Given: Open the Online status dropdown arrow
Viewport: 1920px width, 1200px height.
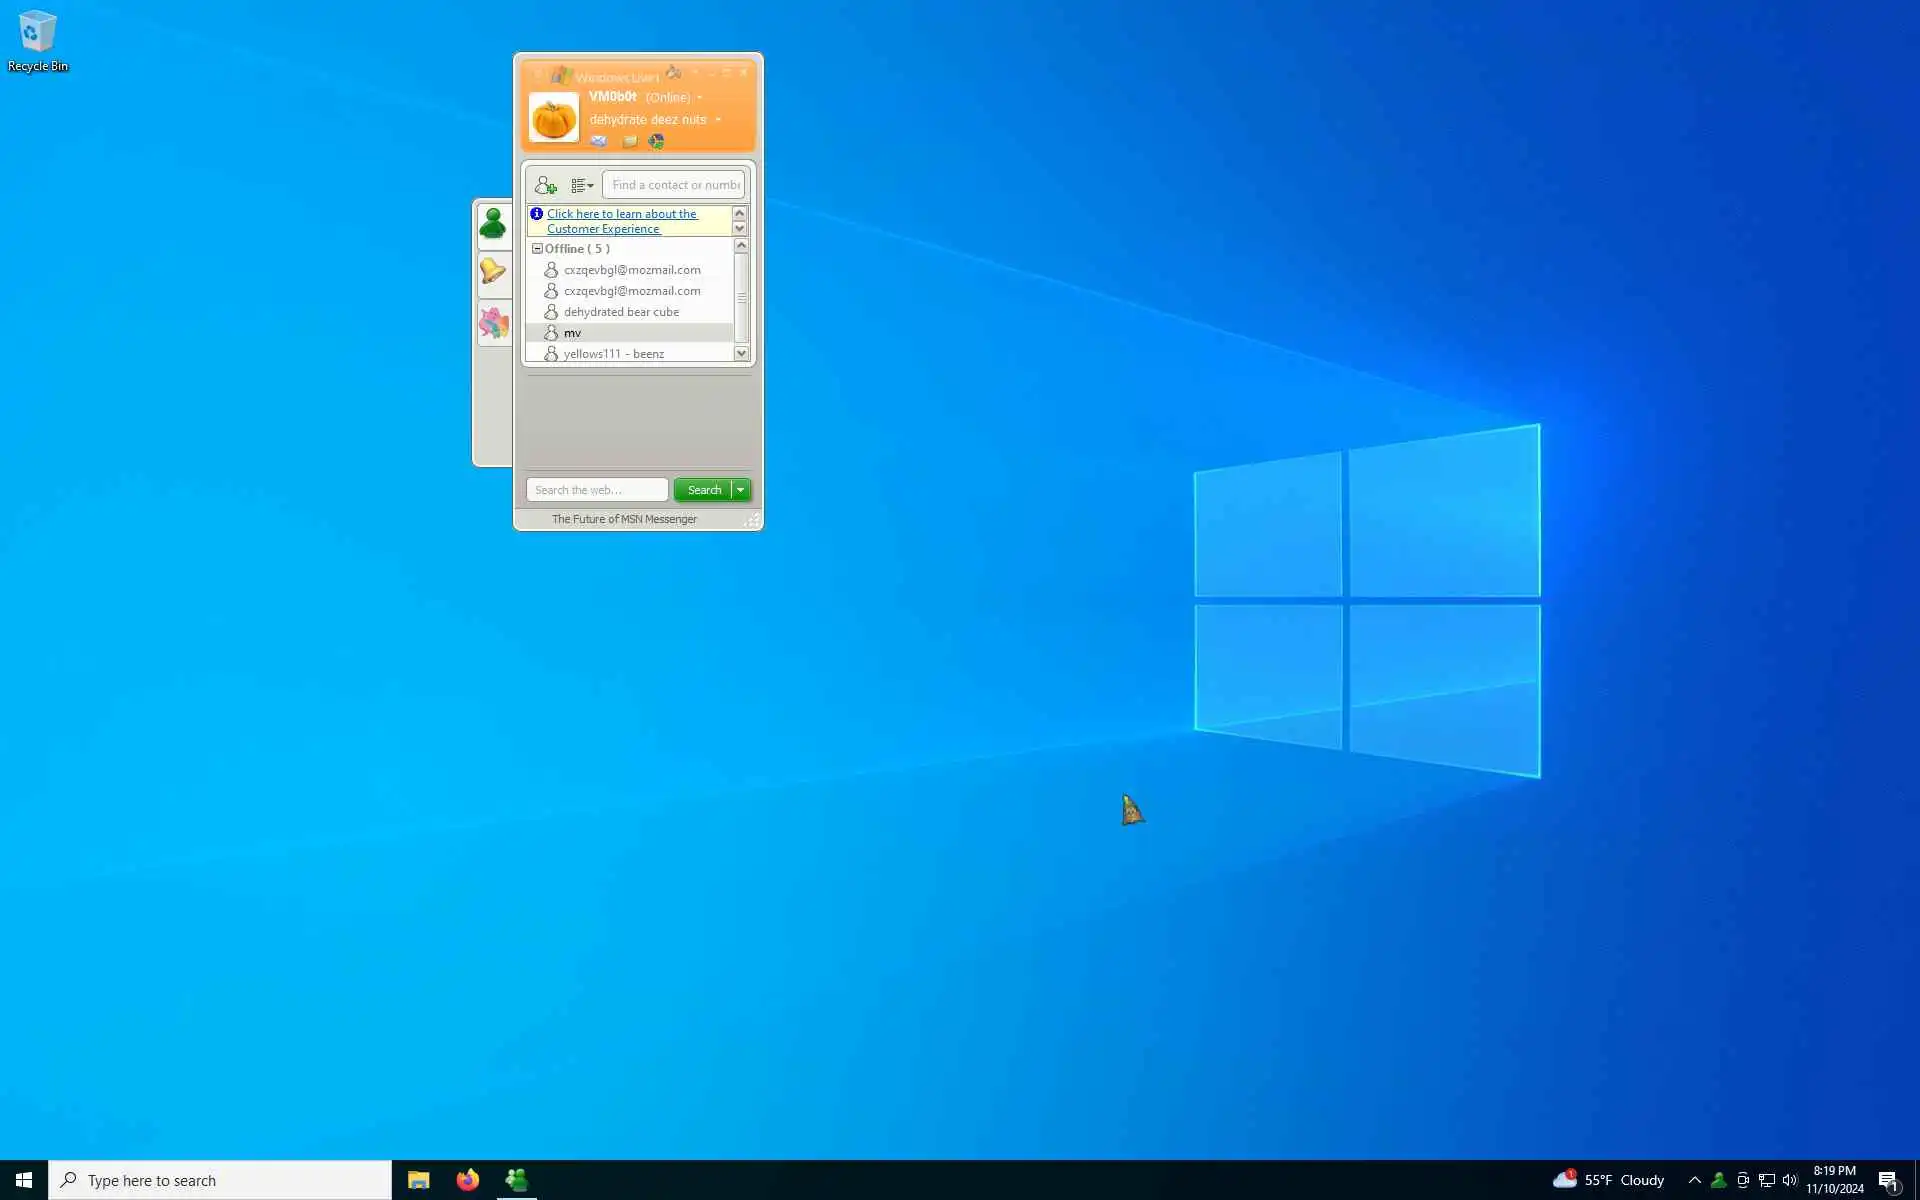Looking at the screenshot, I should (x=699, y=98).
